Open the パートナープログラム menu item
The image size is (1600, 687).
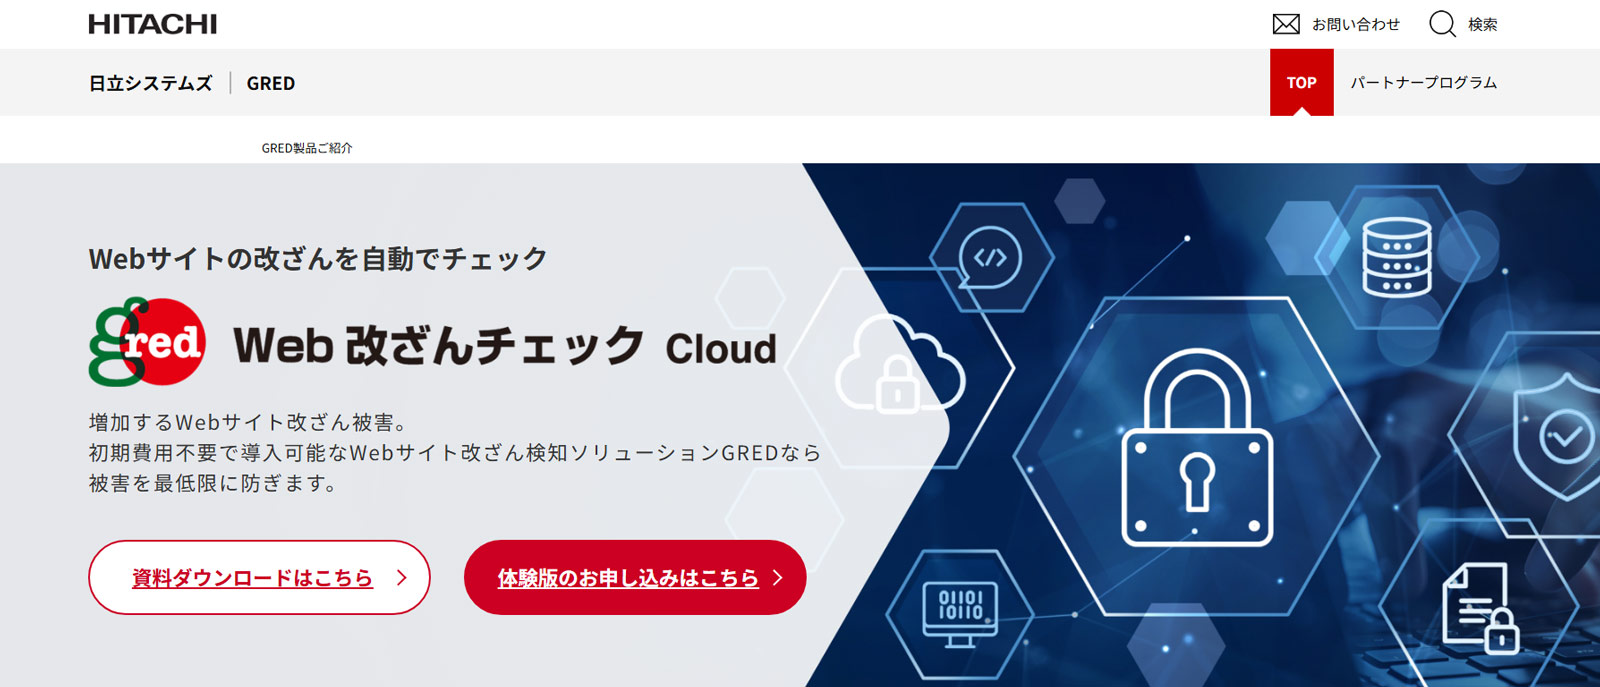pyautogui.click(x=1424, y=82)
